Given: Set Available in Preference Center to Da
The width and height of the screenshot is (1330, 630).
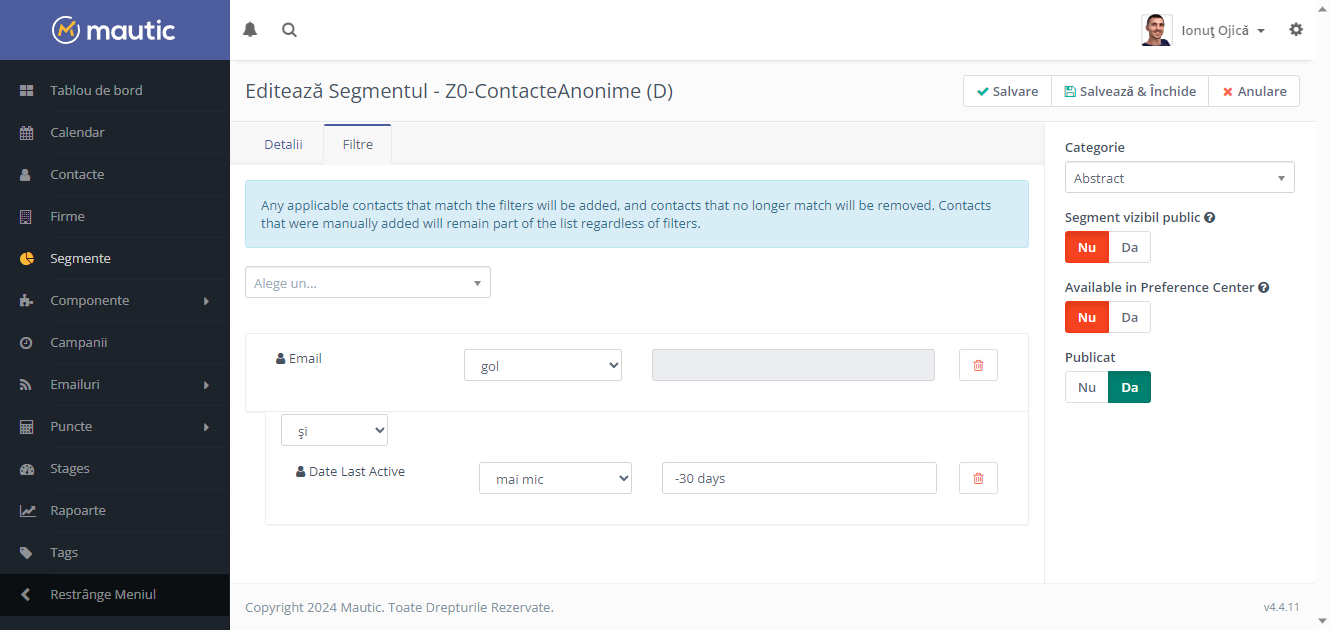Looking at the screenshot, I should [1130, 317].
